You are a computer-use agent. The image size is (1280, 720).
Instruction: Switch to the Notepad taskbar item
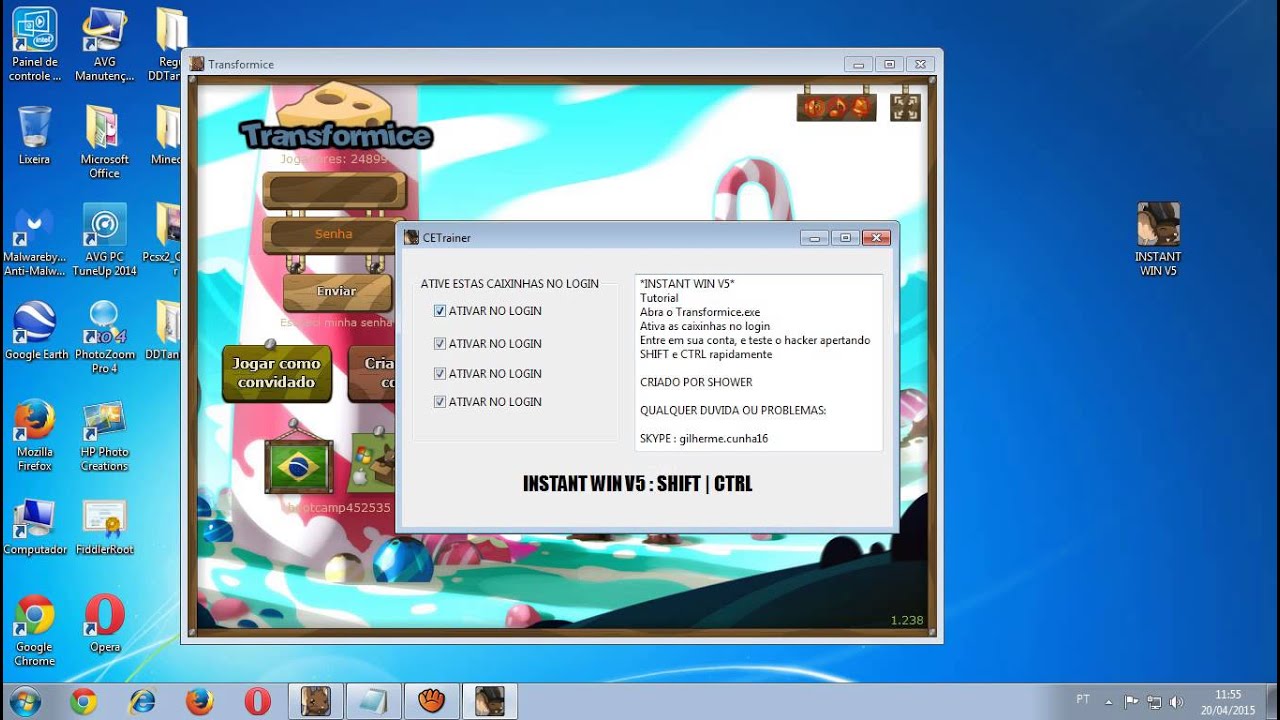(374, 702)
